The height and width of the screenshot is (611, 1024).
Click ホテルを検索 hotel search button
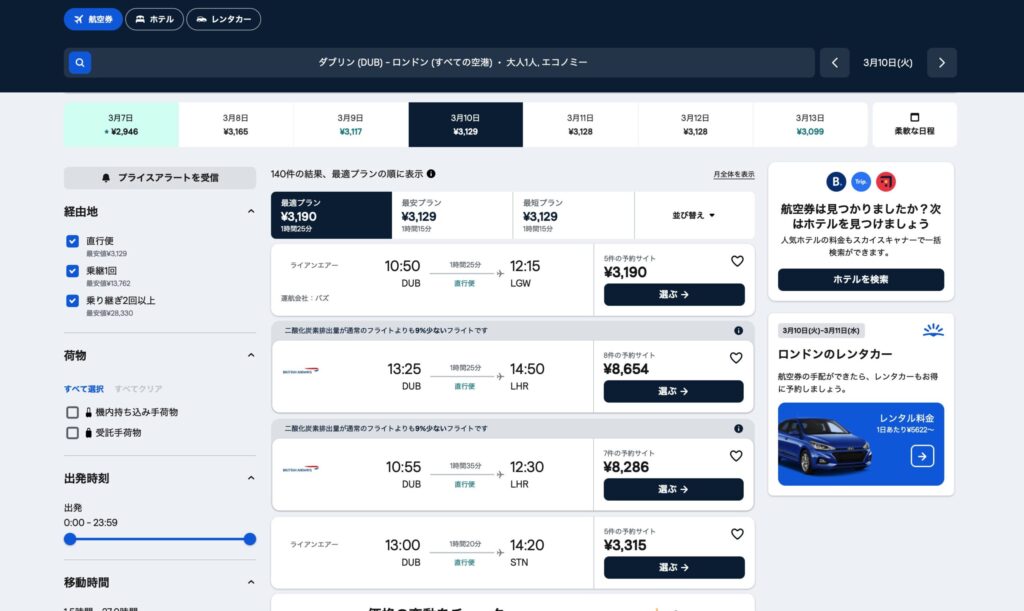pos(860,280)
